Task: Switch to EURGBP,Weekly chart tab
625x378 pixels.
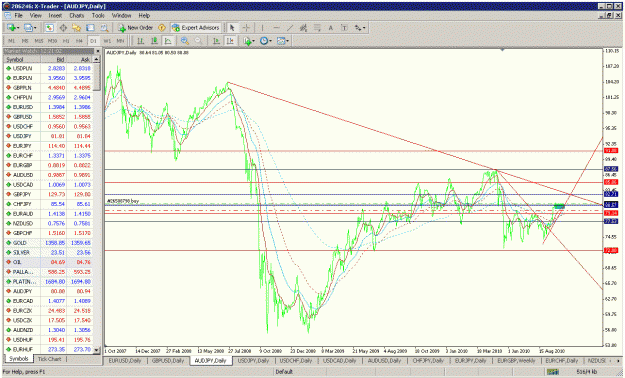Action: tap(516, 360)
